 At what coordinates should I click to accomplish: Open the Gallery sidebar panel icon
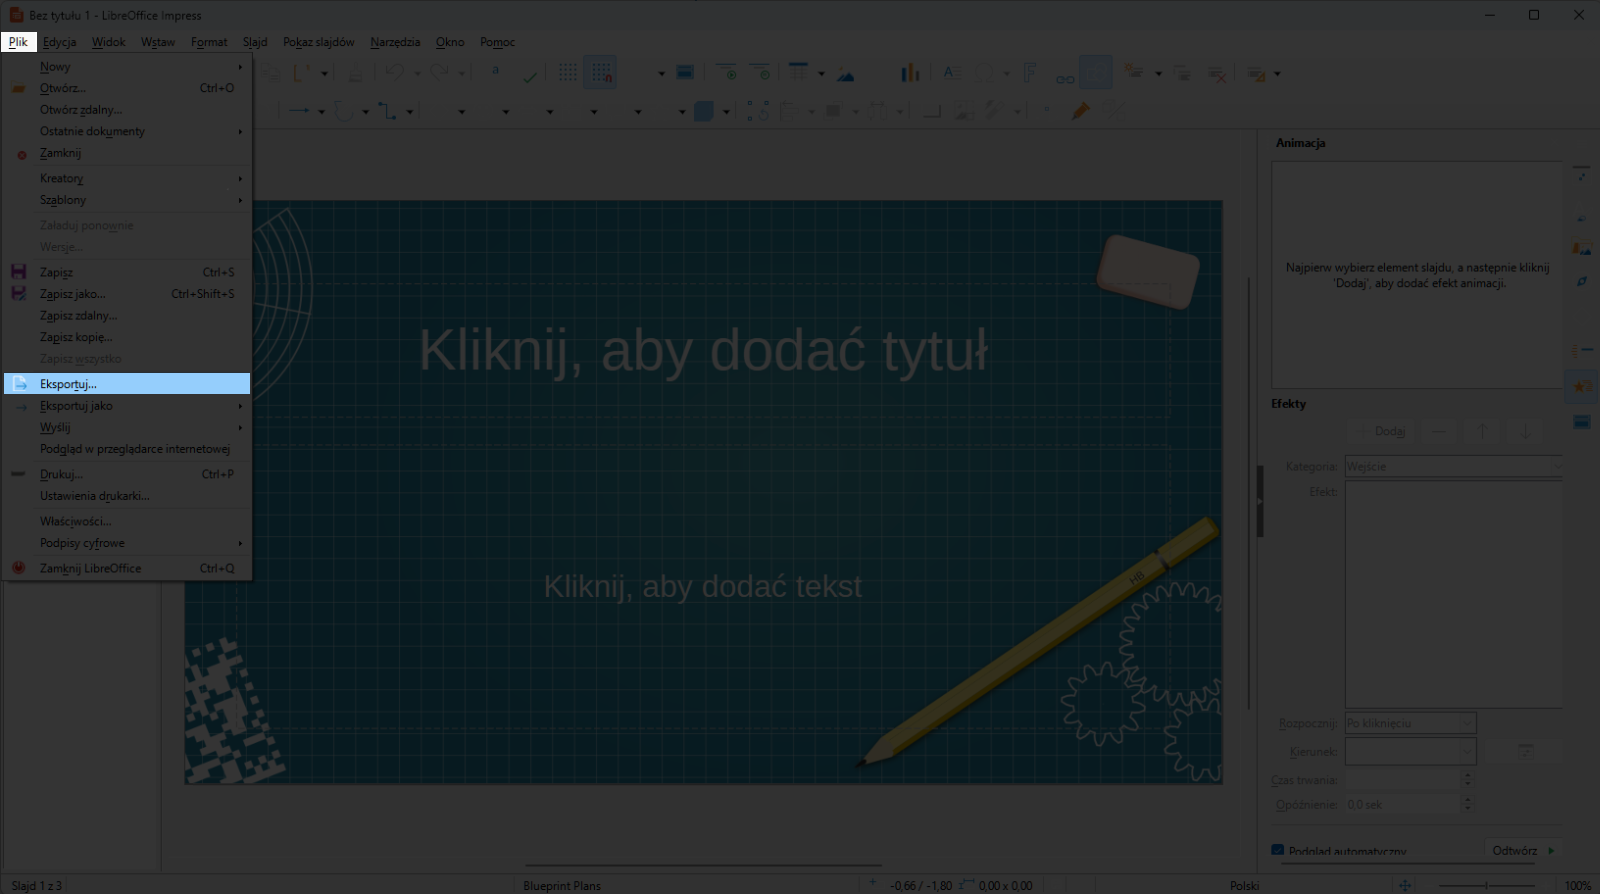(1582, 248)
